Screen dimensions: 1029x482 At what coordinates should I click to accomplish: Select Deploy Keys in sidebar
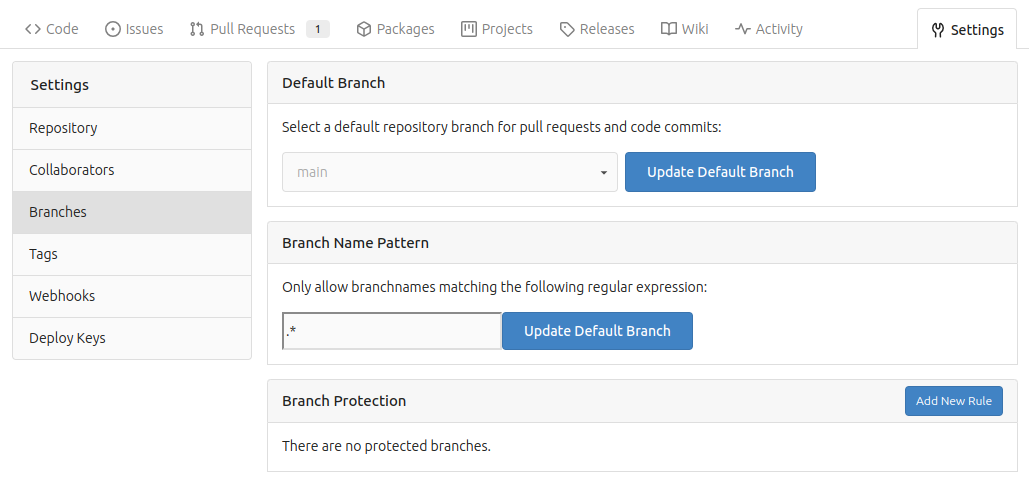point(67,338)
